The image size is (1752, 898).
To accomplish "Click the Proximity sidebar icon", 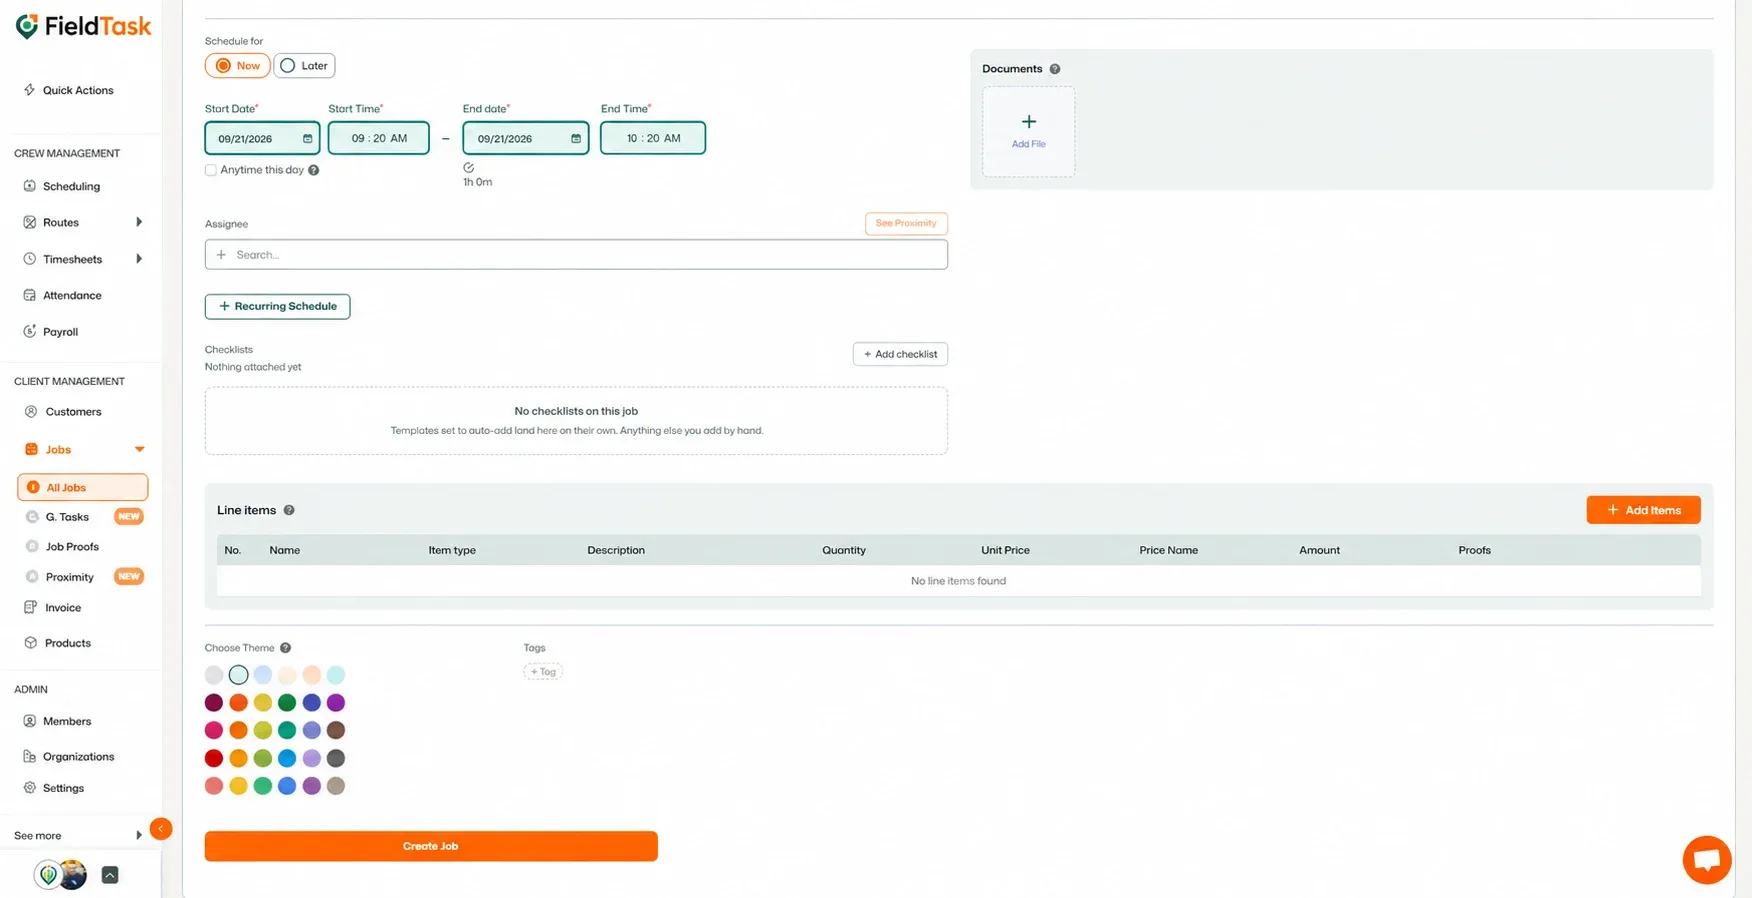I will [x=32, y=577].
